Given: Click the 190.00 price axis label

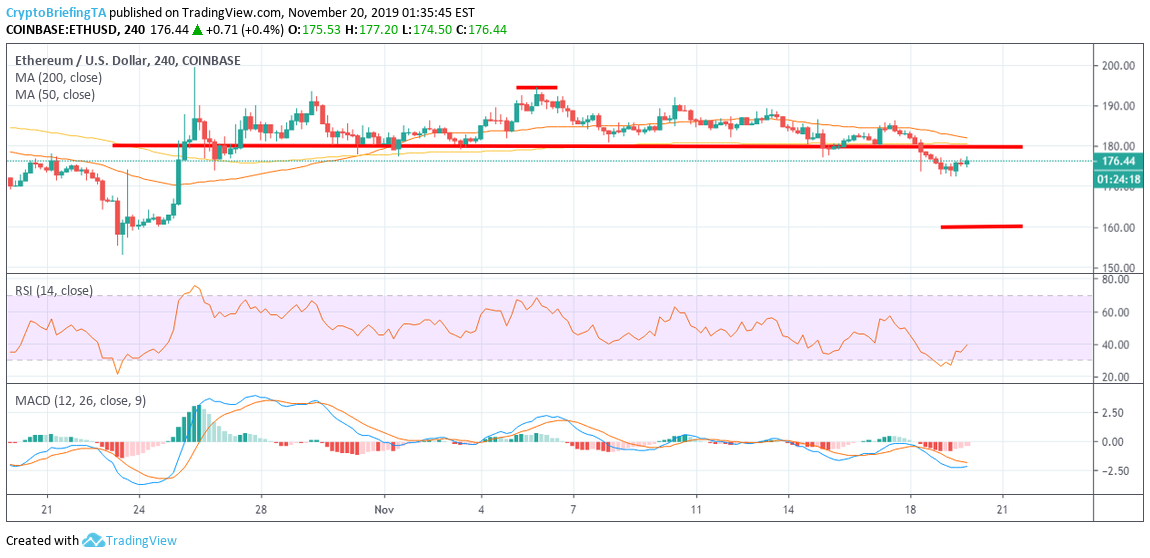Looking at the screenshot, I should pos(1119,106).
